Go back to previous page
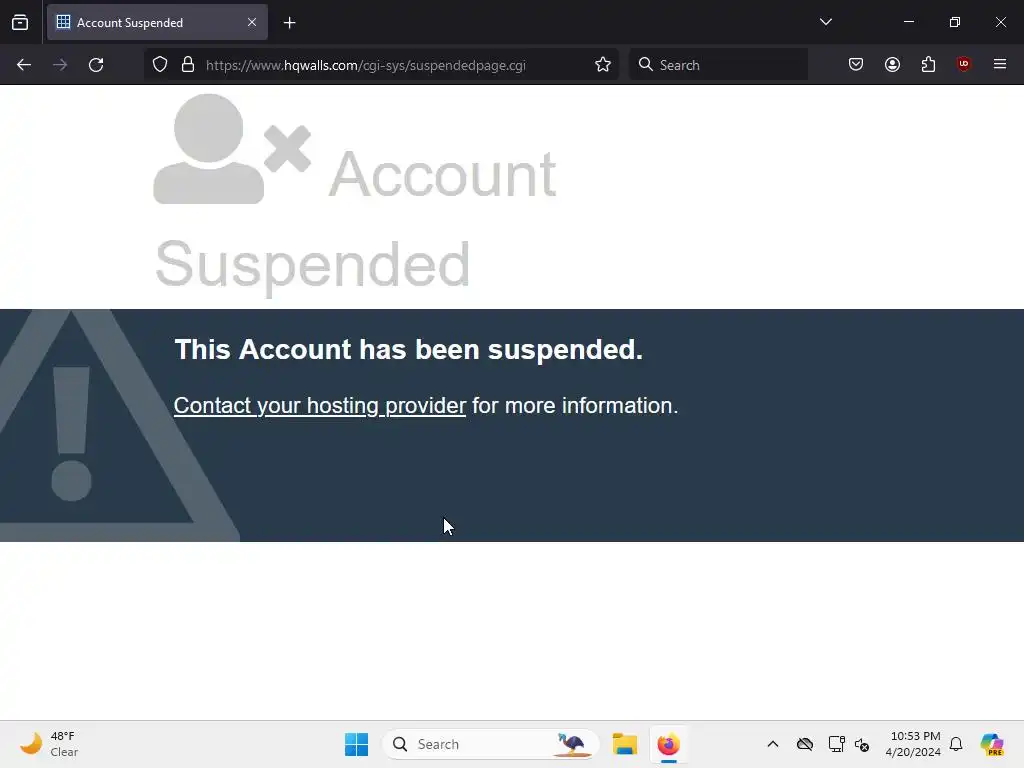1024x768 pixels. (24, 65)
